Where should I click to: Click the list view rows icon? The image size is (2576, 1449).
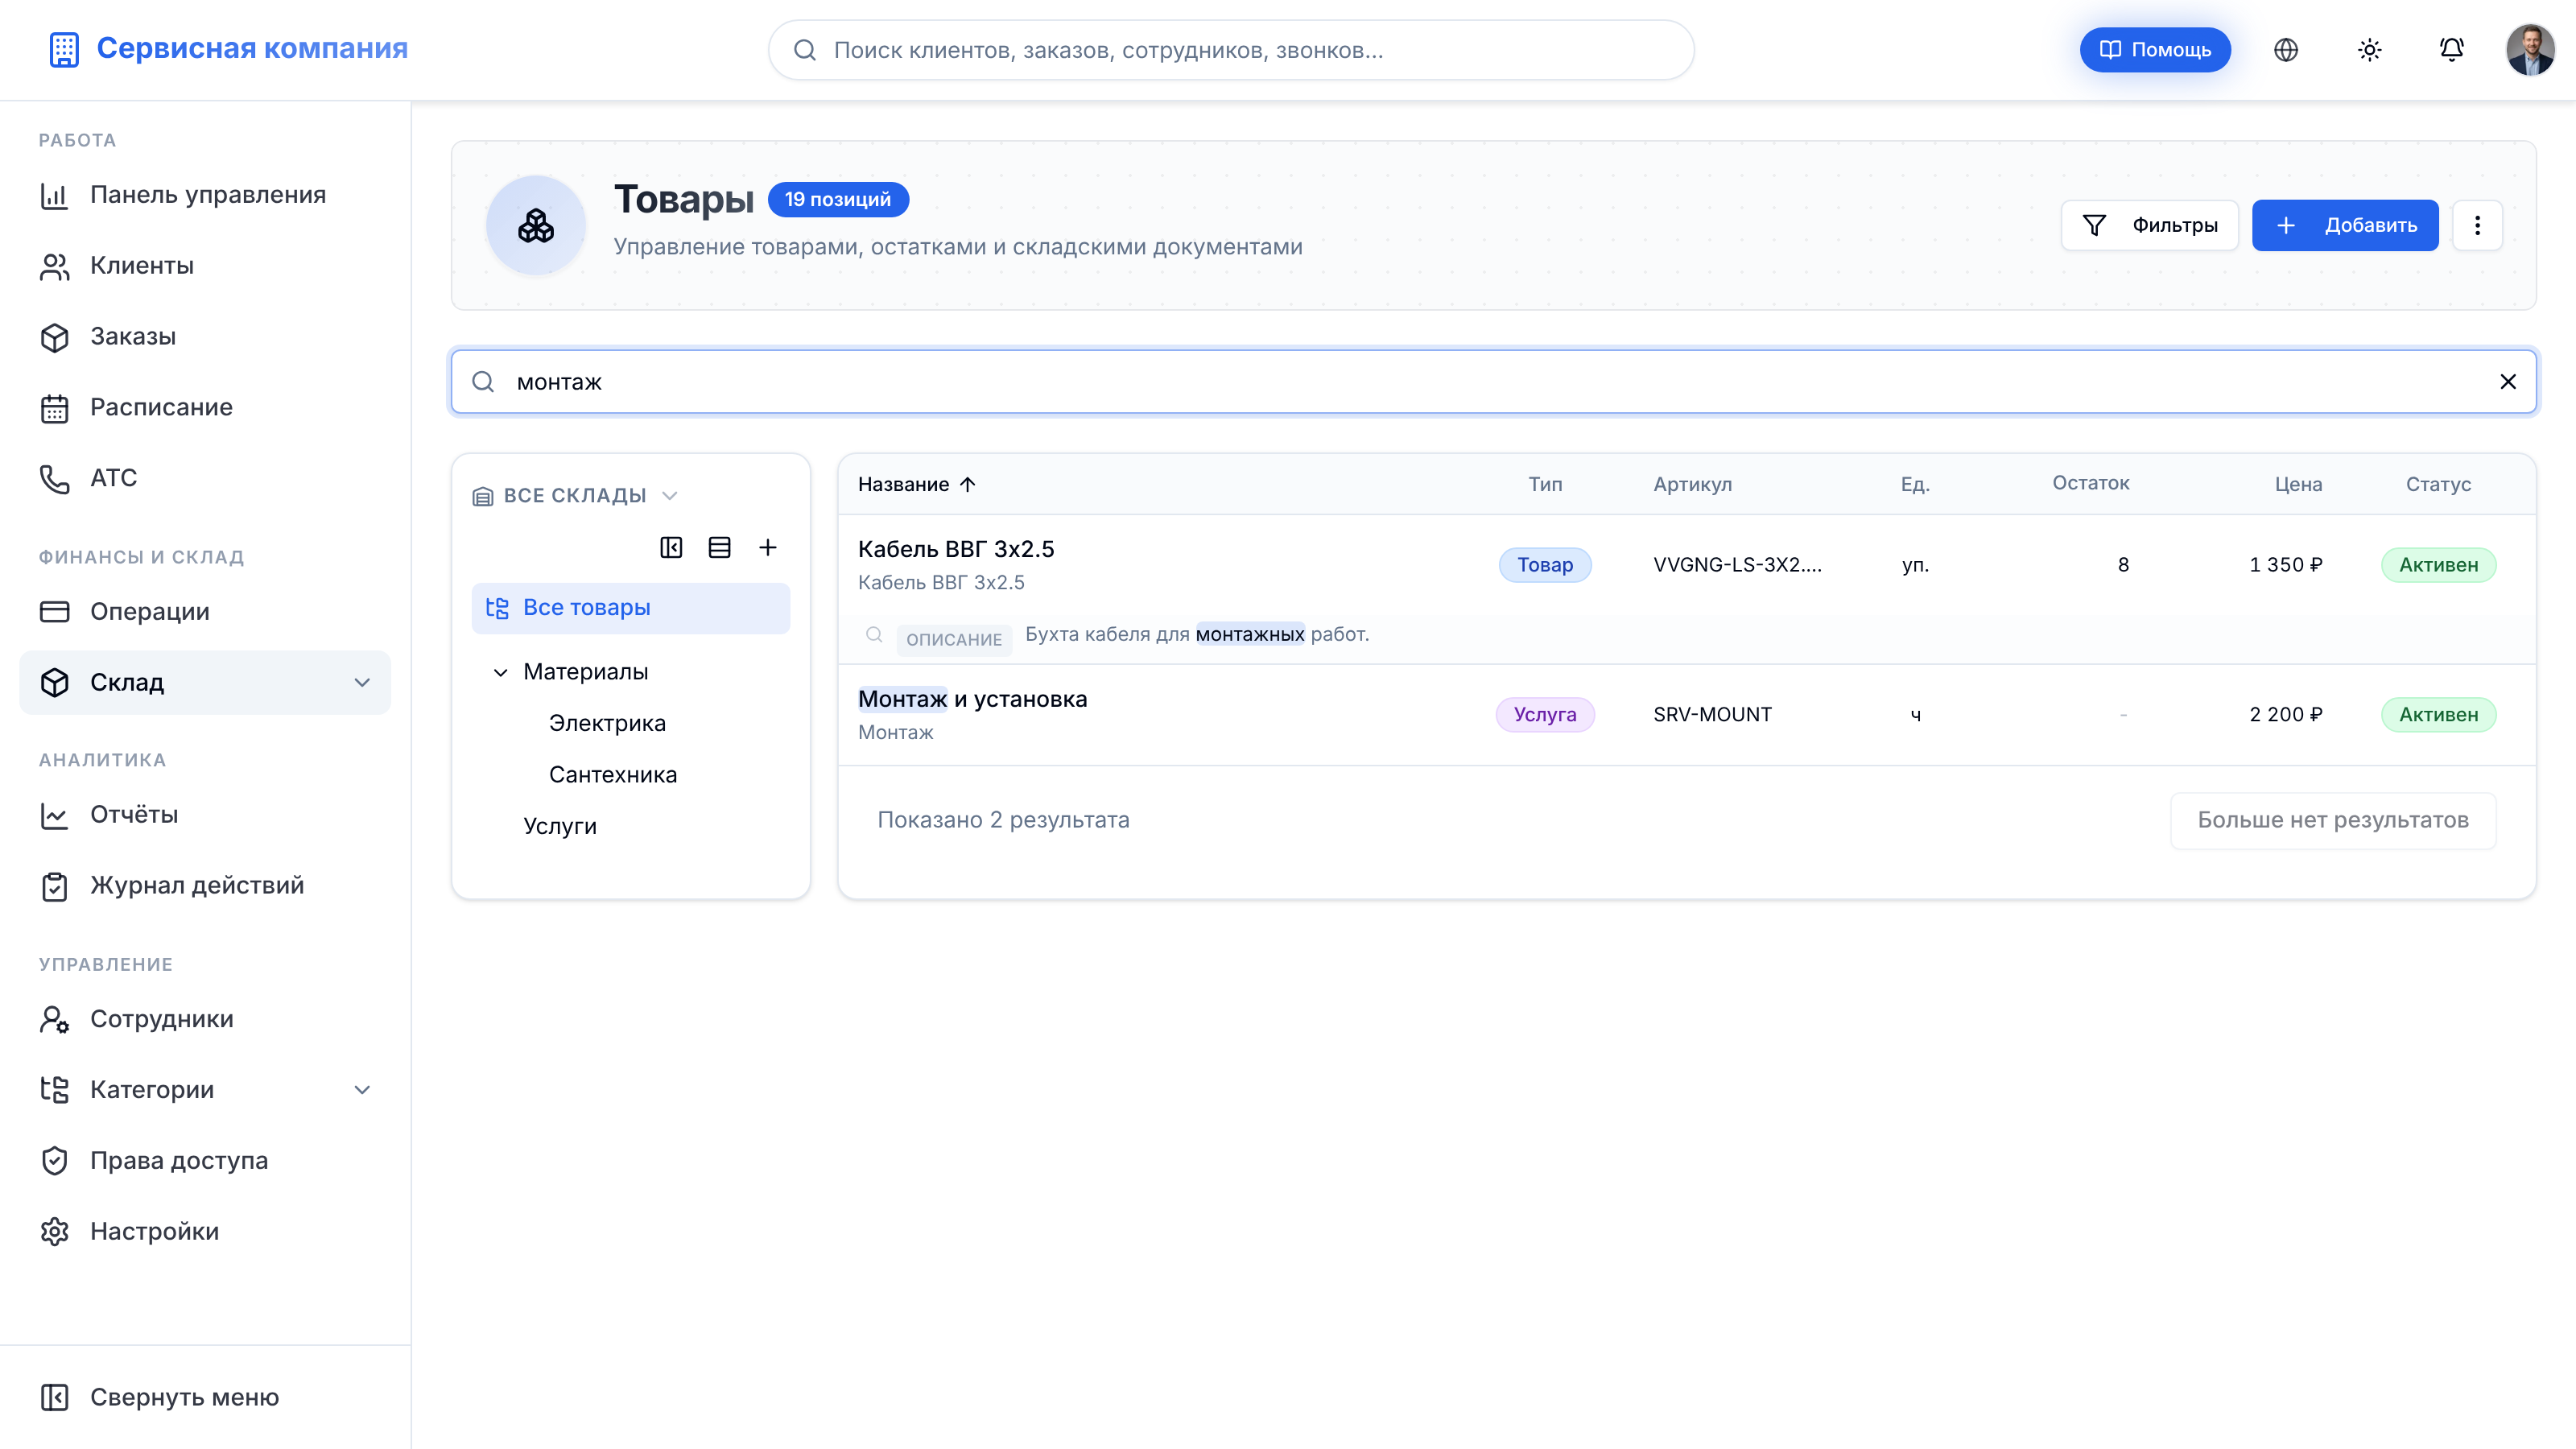719,548
